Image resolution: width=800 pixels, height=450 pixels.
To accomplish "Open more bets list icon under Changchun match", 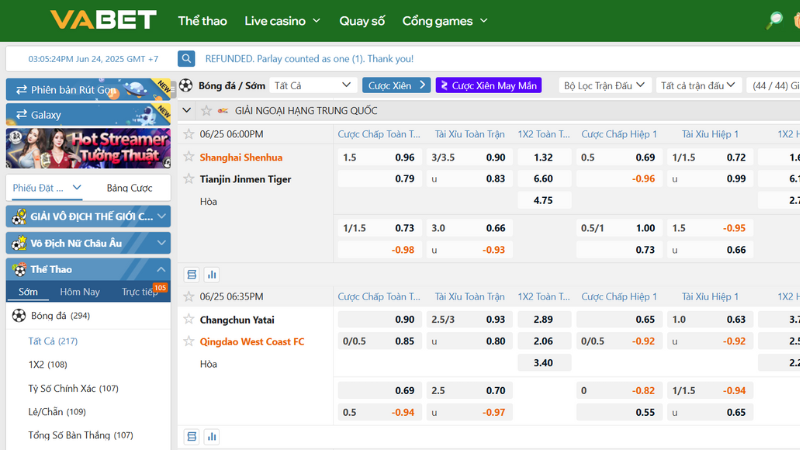I will pyautogui.click(x=192, y=437).
